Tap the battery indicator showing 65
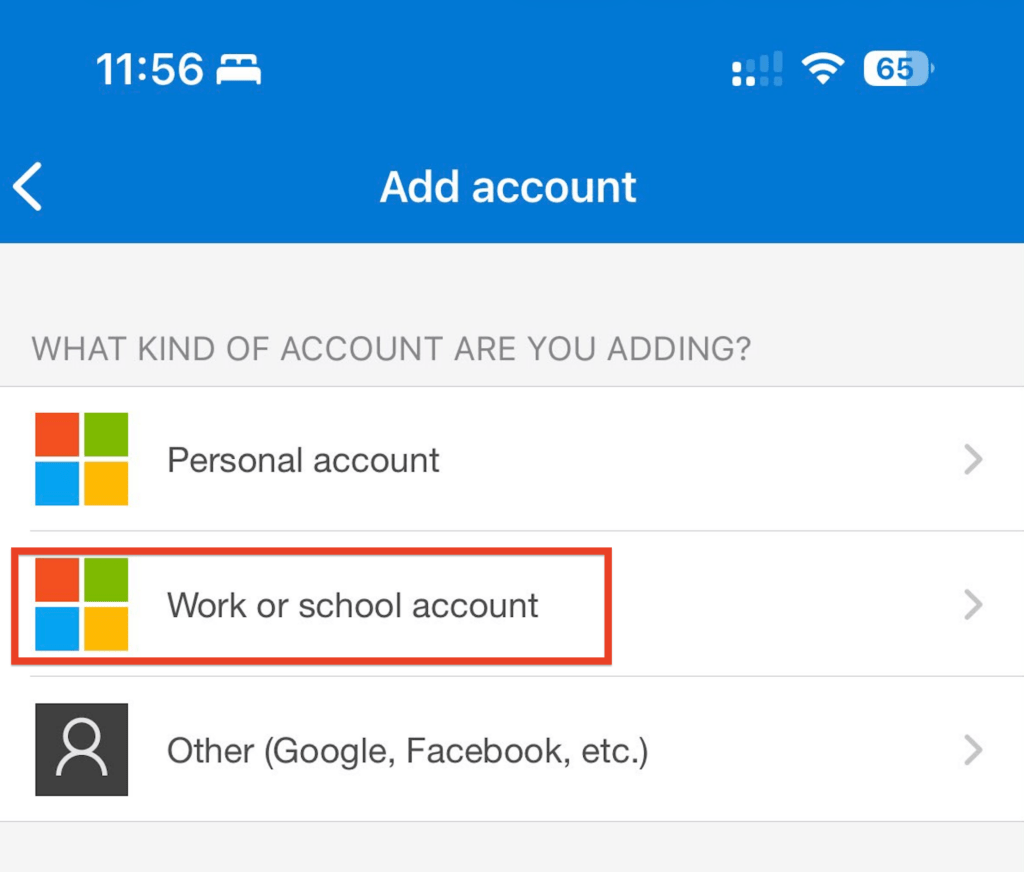1024x872 pixels. pyautogui.click(x=898, y=69)
